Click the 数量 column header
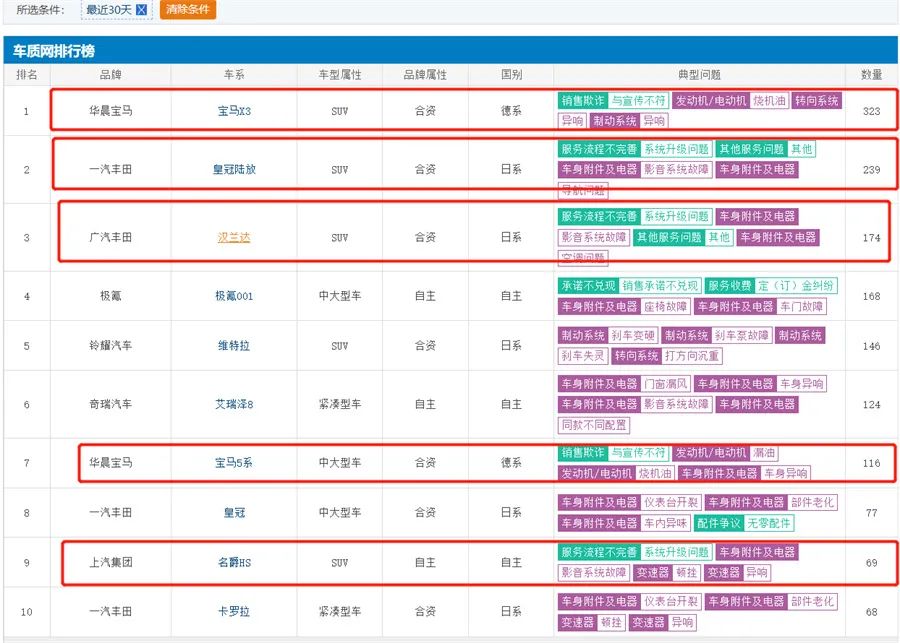The height and width of the screenshot is (643, 900). click(871, 75)
